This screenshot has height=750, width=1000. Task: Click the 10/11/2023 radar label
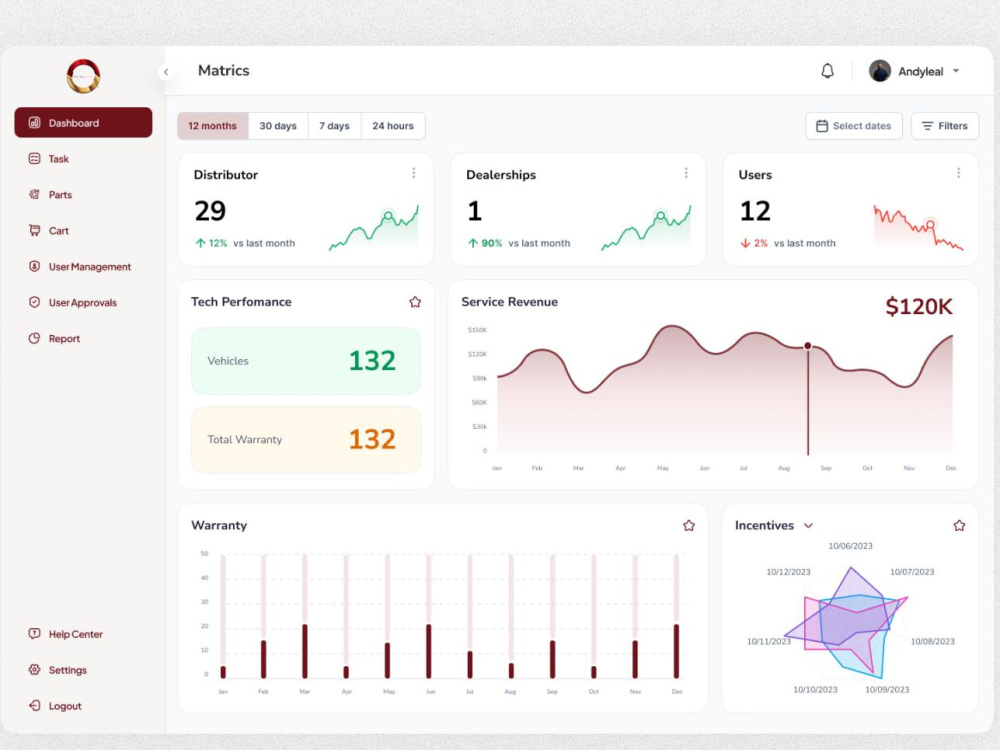[x=769, y=642]
